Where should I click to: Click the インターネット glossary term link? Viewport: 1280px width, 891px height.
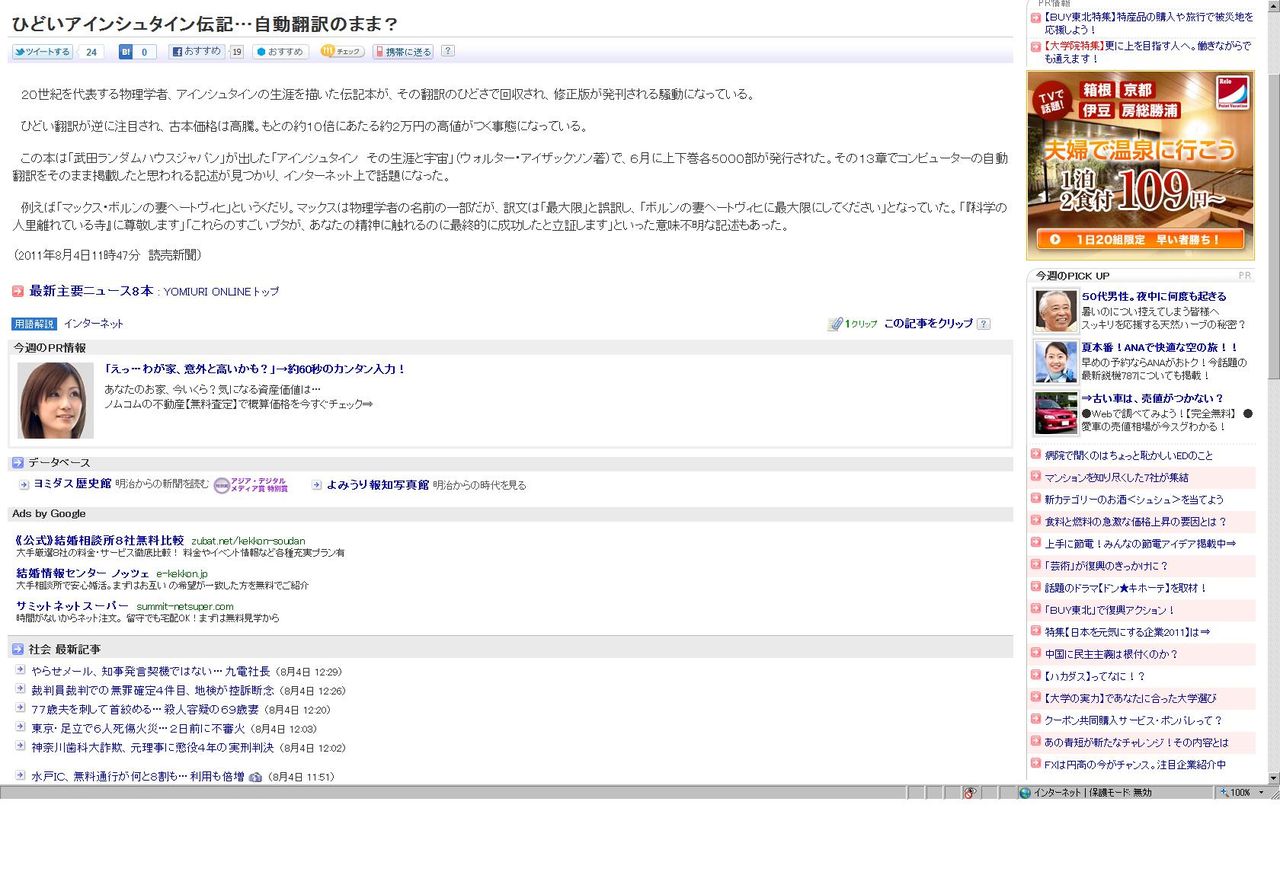tap(94, 324)
